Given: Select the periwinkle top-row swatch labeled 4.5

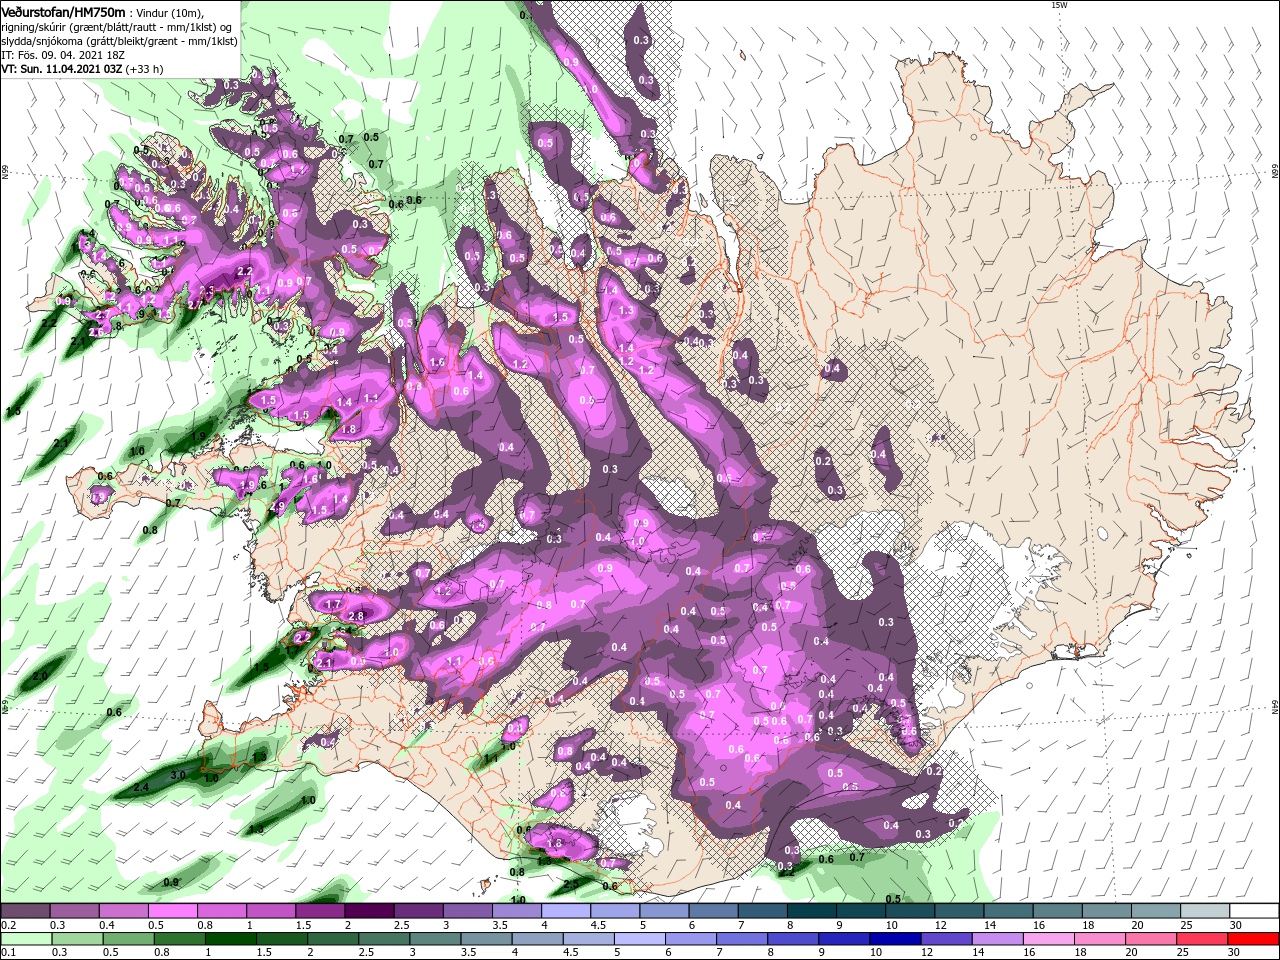Looking at the screenshot, I should pos(615,911).
